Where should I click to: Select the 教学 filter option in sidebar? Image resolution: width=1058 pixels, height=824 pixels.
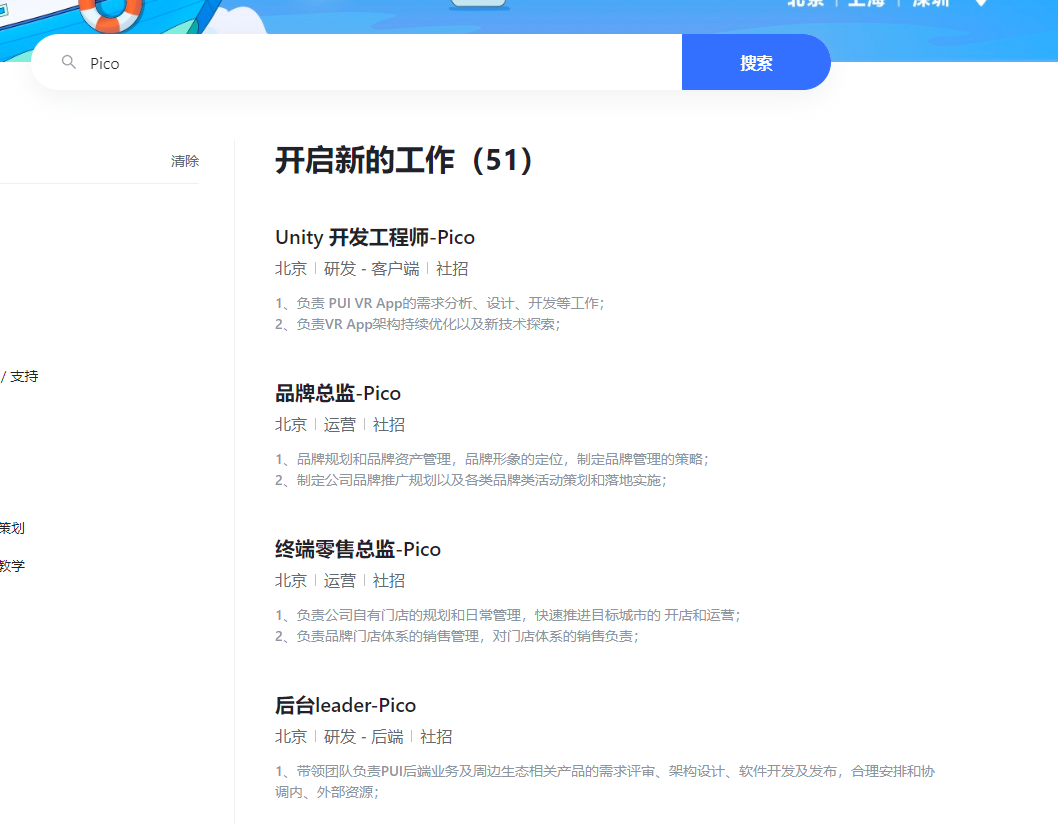(x=12, y=566)
